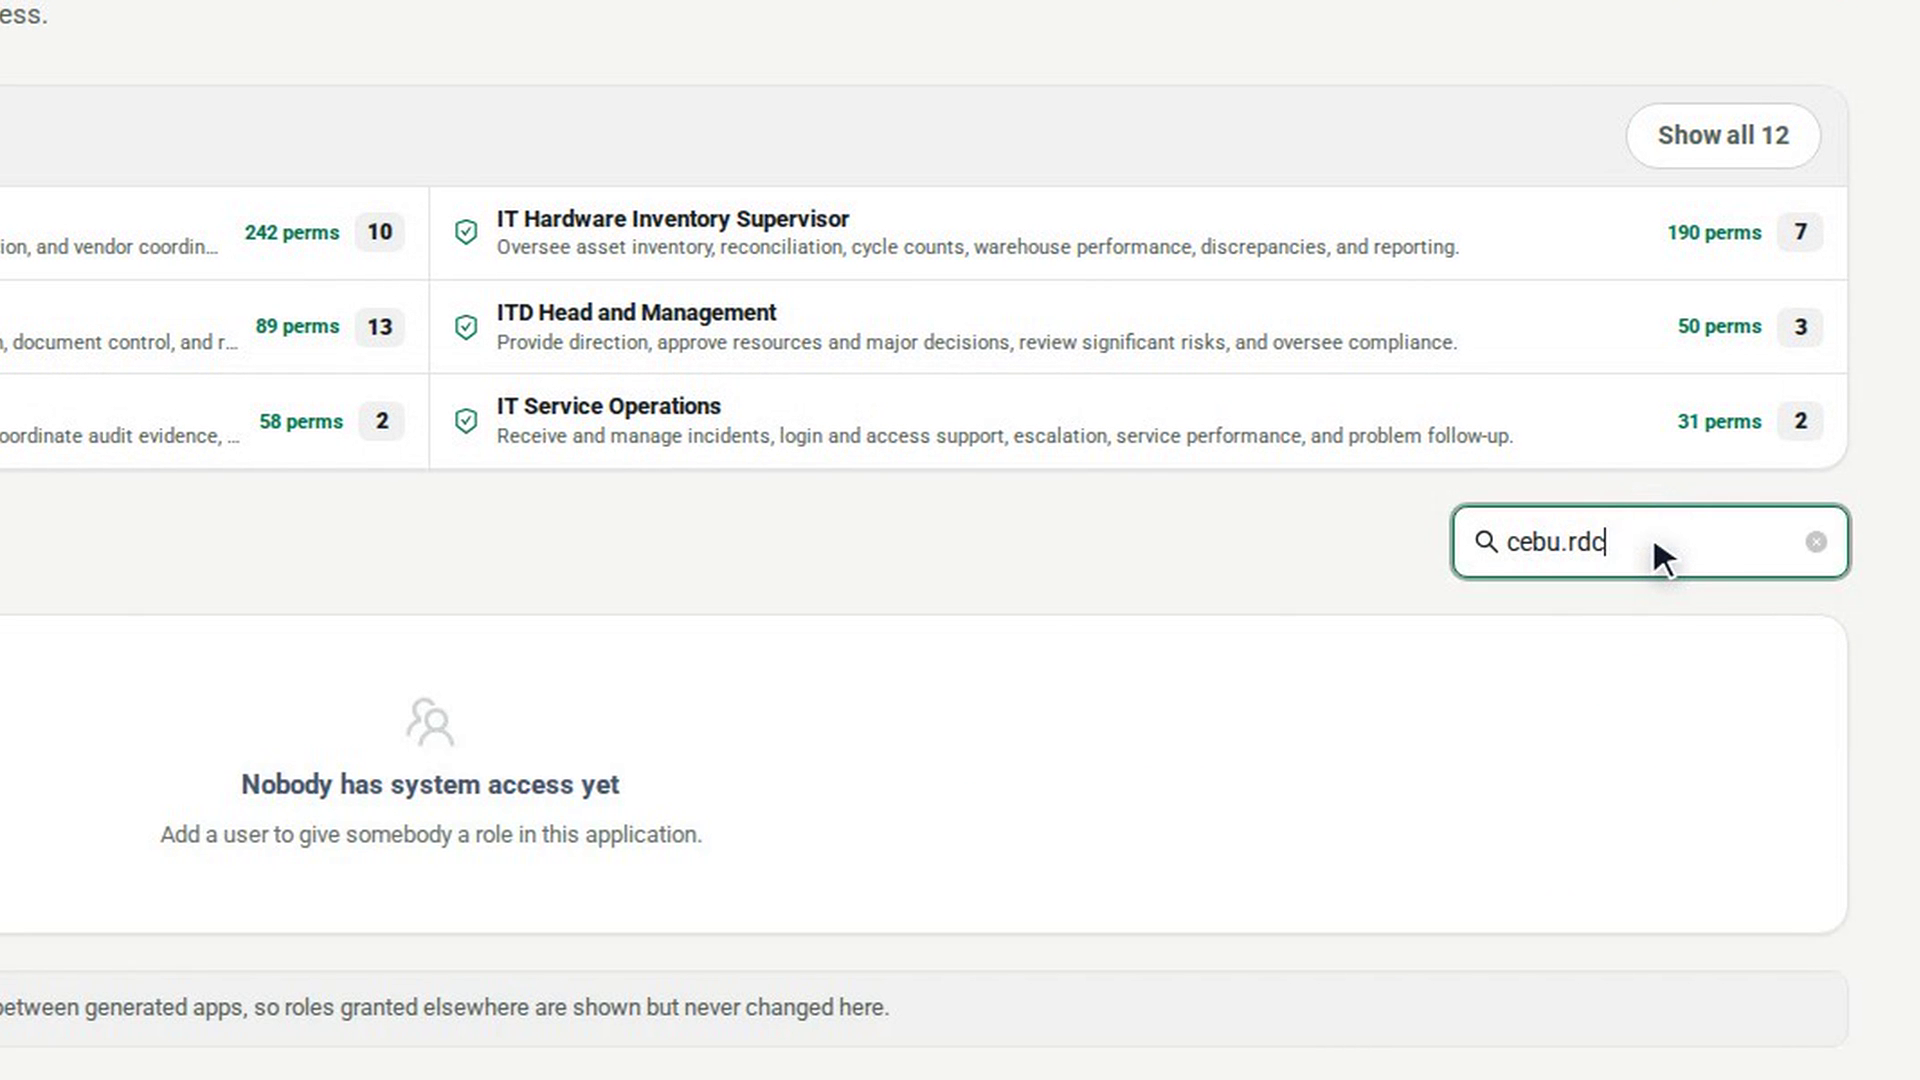Click the member count badge showing 13
Screen dimensions: 1920x1080
380,327
